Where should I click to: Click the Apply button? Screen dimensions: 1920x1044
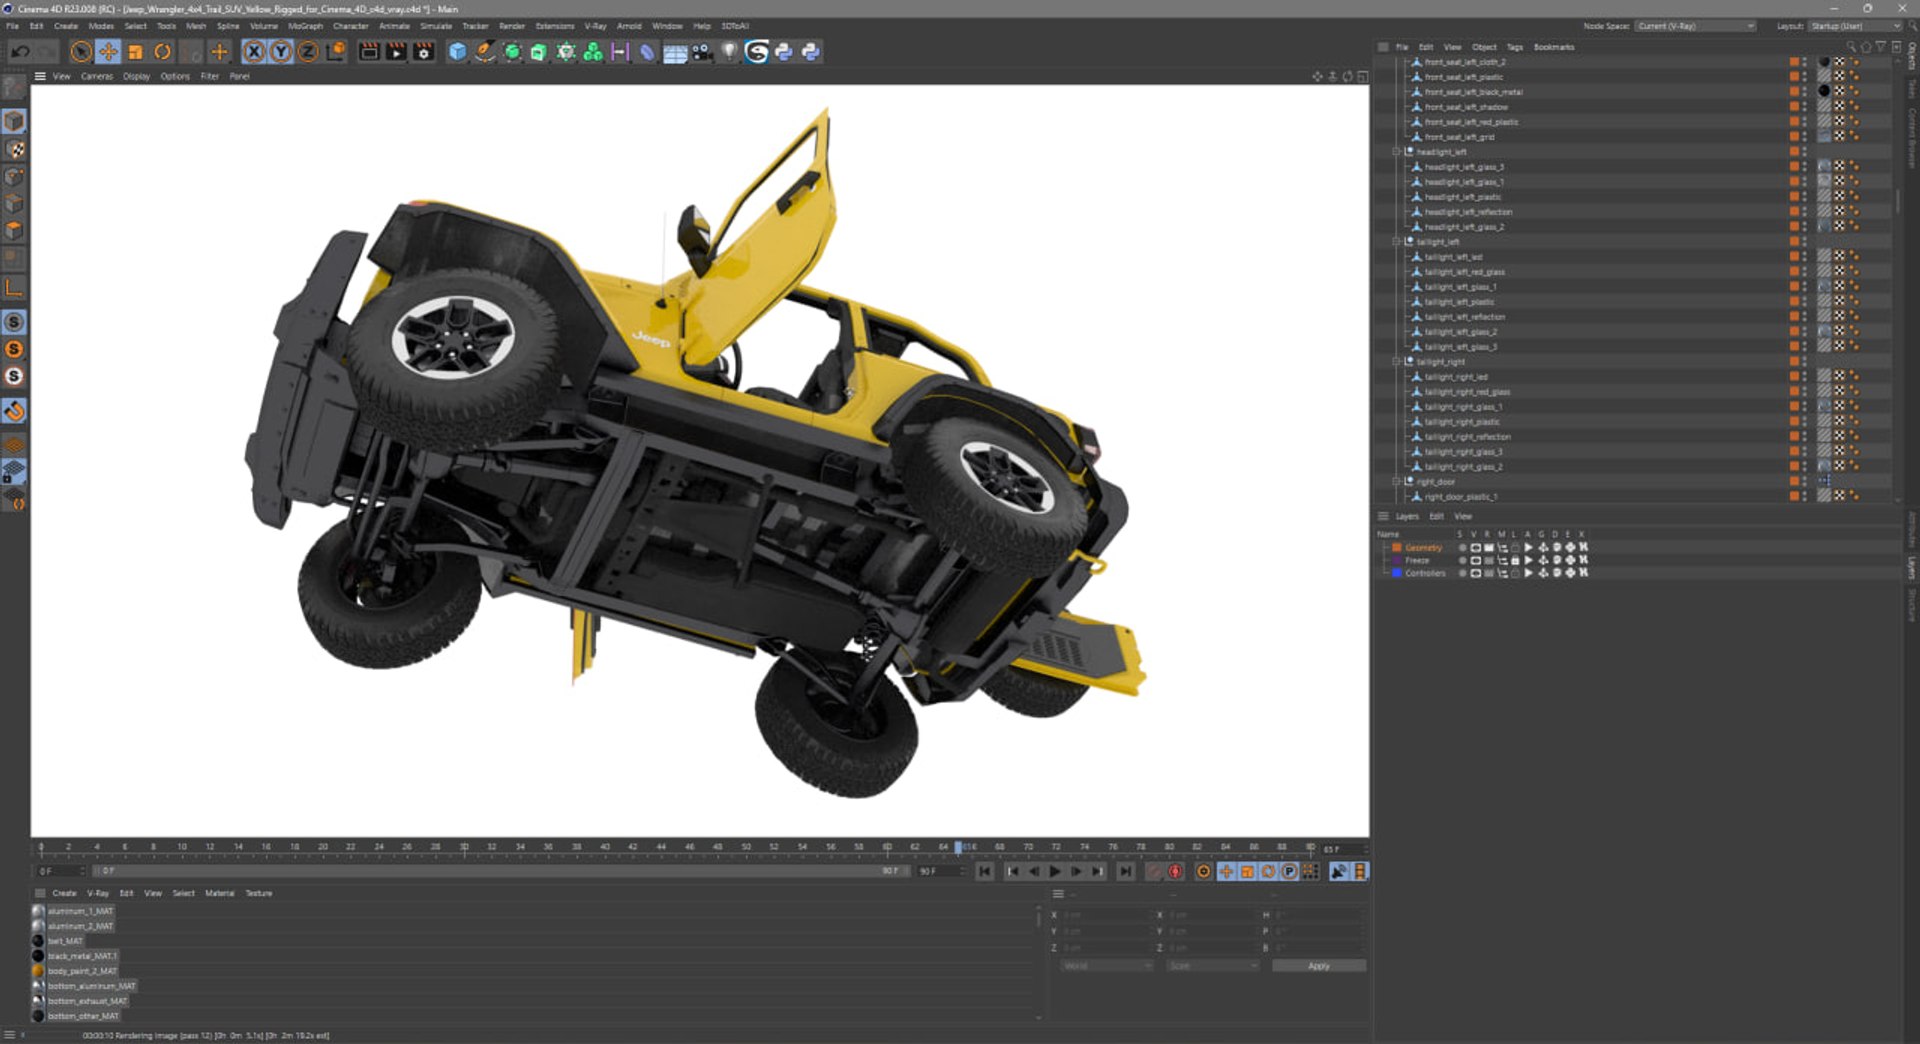pos(1318,966)
